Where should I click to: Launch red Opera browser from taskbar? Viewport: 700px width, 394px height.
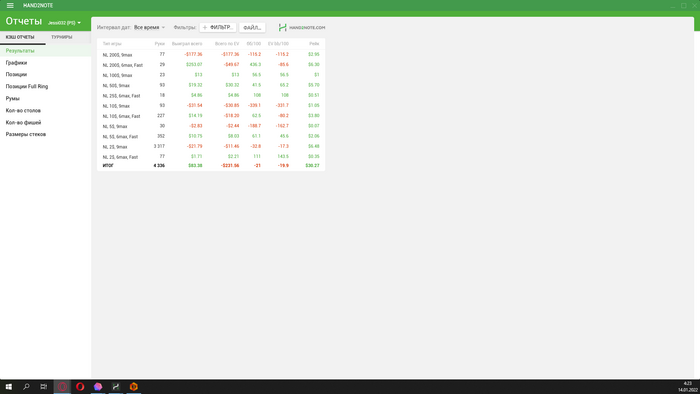(80, 386)
